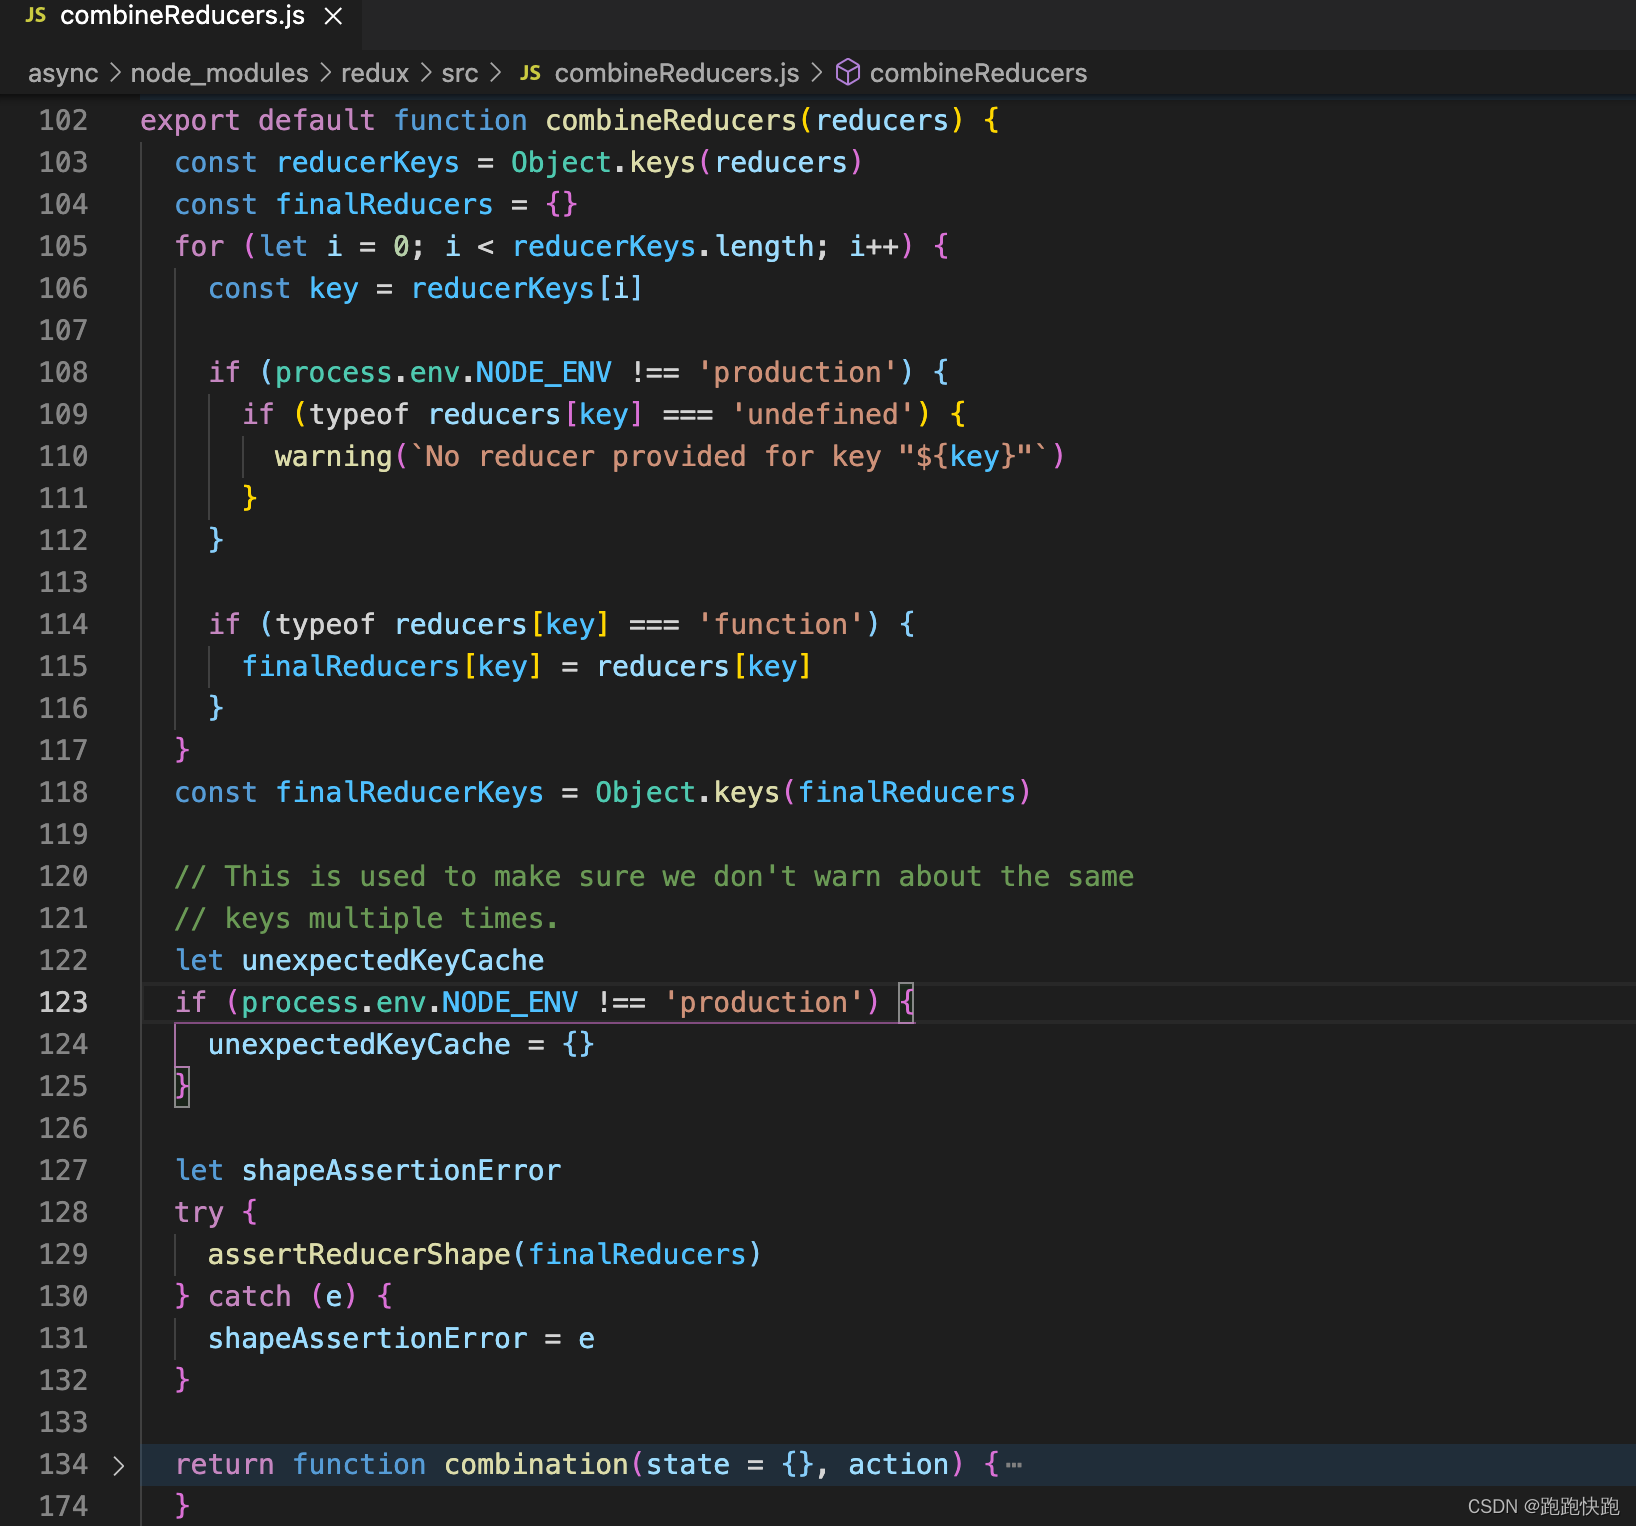
Task: Close the combineReducers.js tab
Action: pyautogui.click(x=331, y=16)
